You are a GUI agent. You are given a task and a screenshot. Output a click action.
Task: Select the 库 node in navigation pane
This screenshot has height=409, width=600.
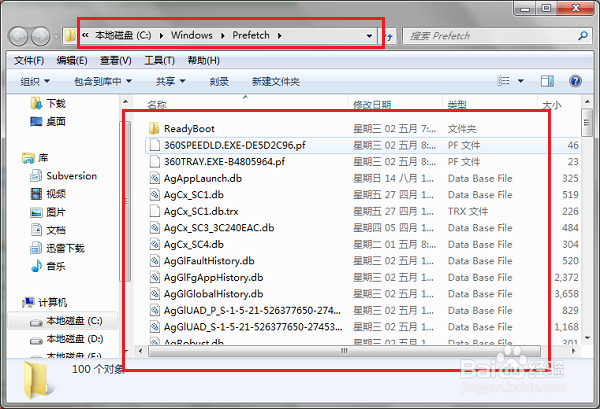coord(35,158)
